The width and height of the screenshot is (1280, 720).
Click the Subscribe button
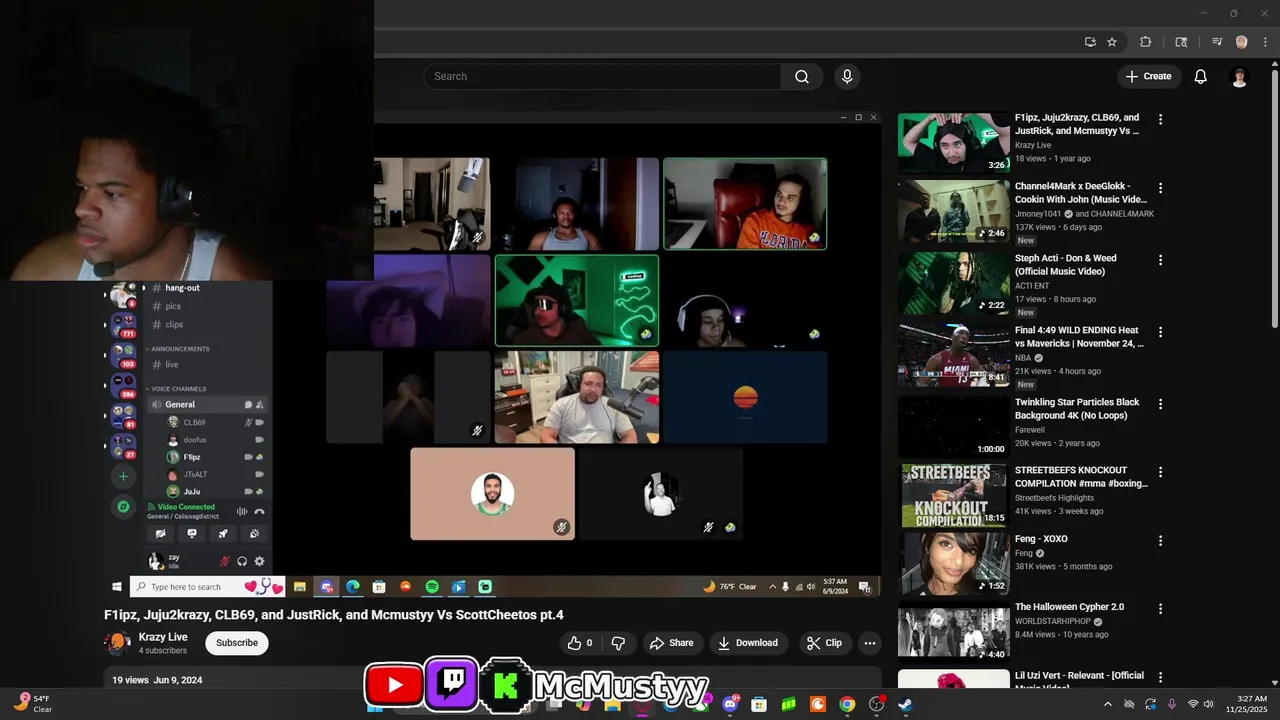pyautogui.click(x=237, y=643)
